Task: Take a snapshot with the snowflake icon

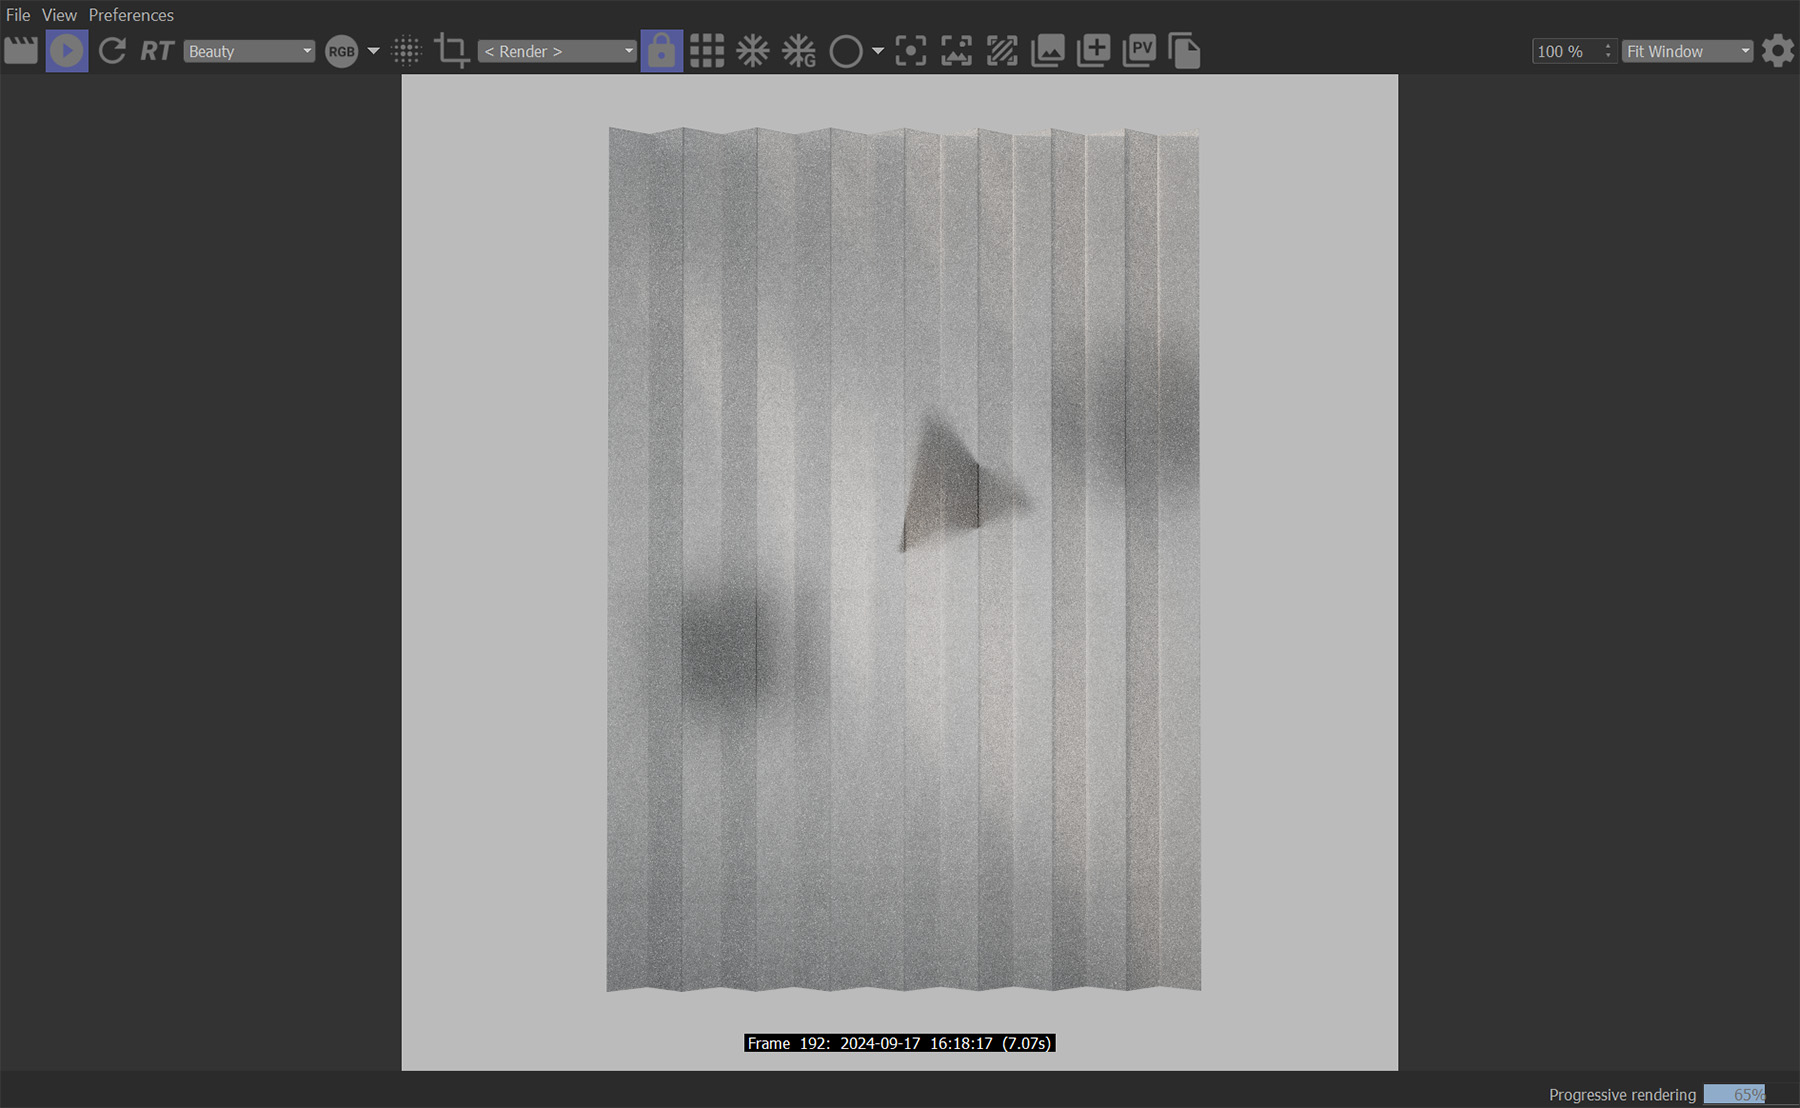Action: pyautogui.click(x=753, y=50)
